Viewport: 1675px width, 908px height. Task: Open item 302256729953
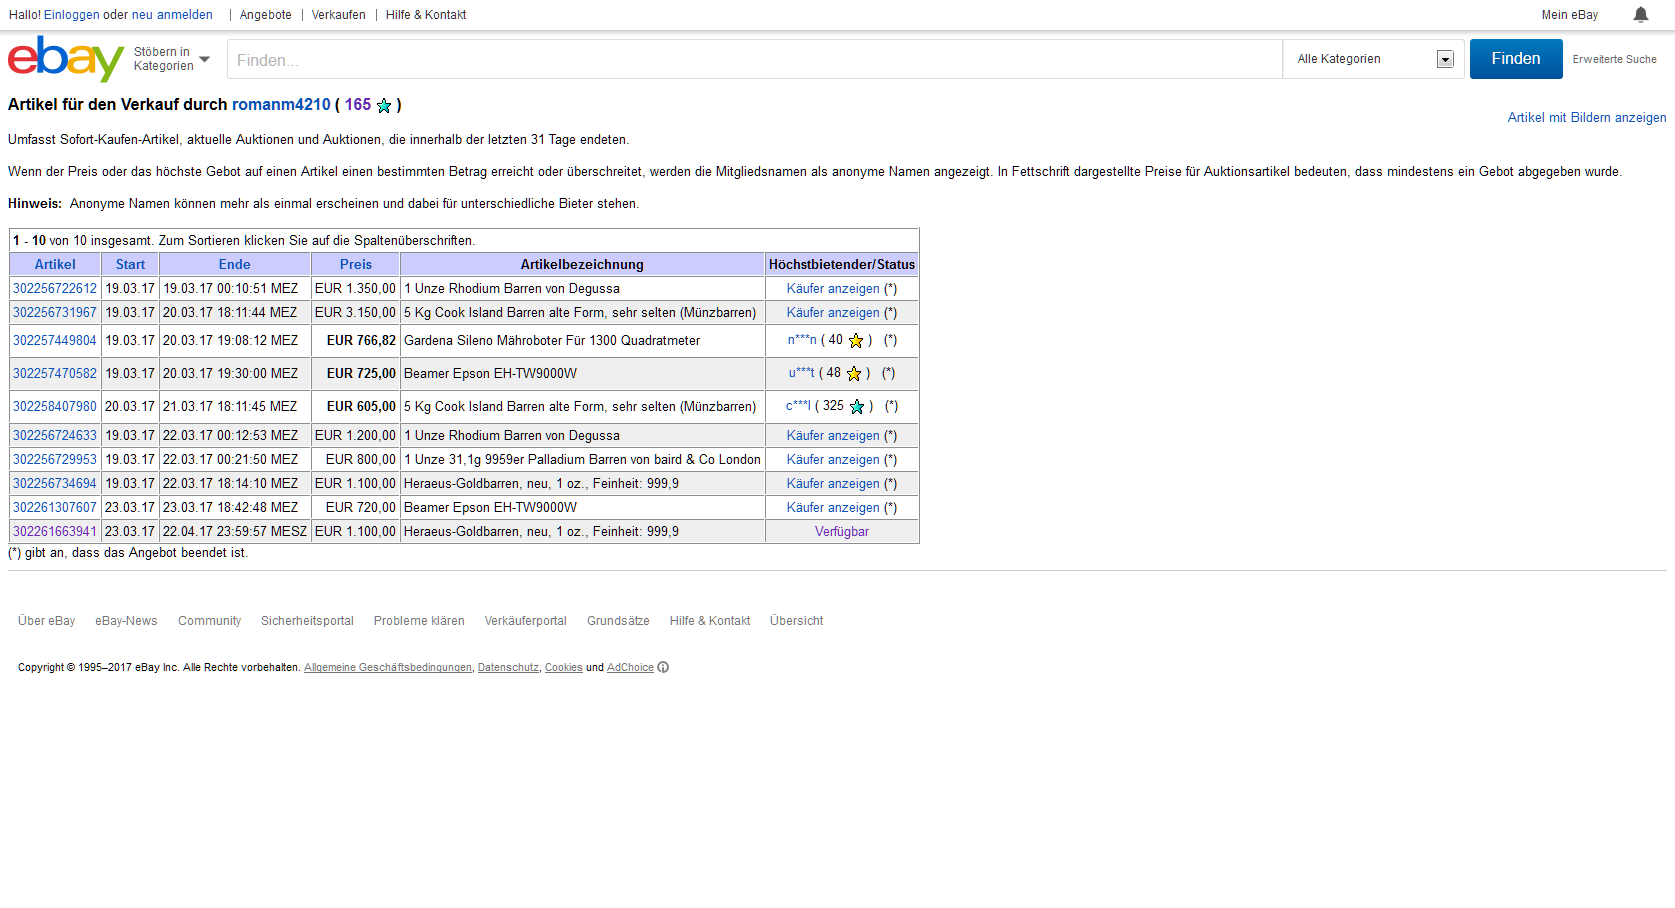(55, 460)
